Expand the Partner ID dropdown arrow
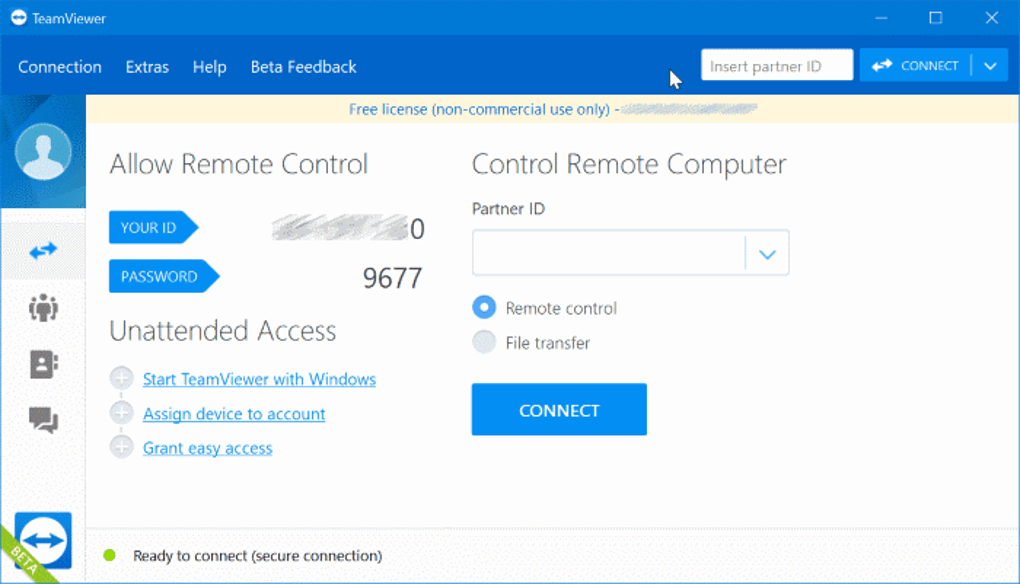 [767, 254]
